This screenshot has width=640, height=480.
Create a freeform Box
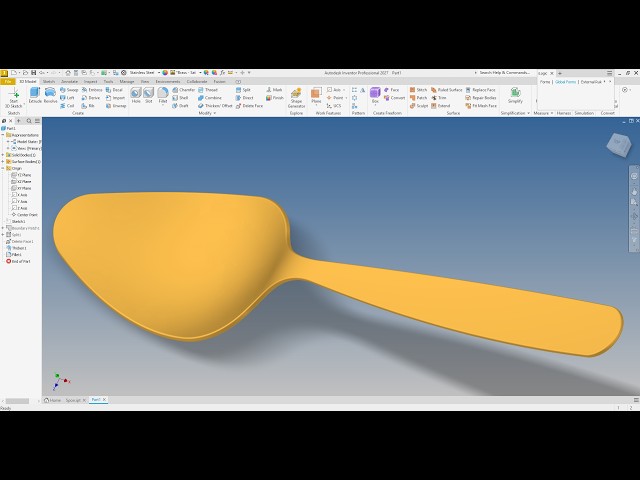pyautogui.click(x=375, y=96)
